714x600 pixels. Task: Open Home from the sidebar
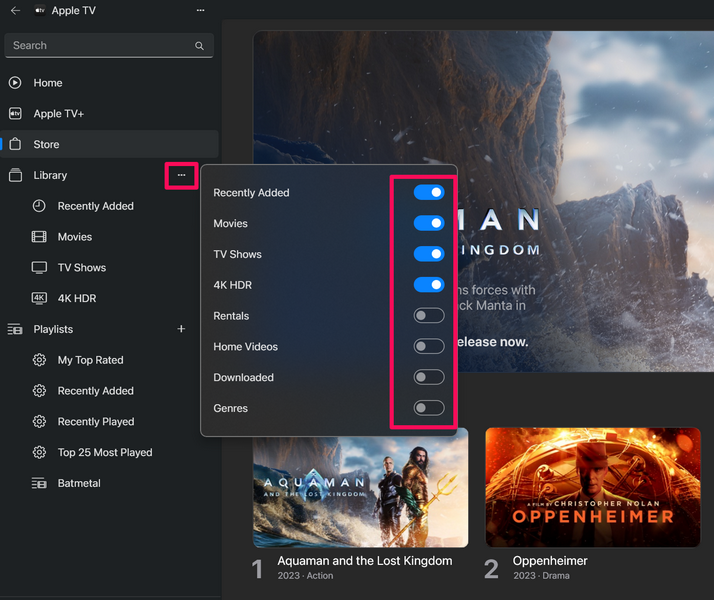coord(47,83)
